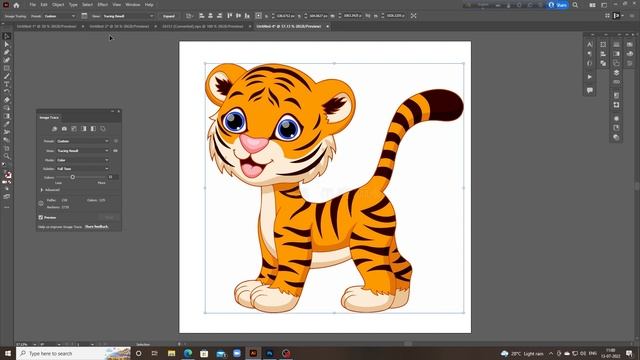Open File Explorer from the taskbar
The height and width of the screenshot is (360, 640).
pyautogui.click(x=171, y=353)
